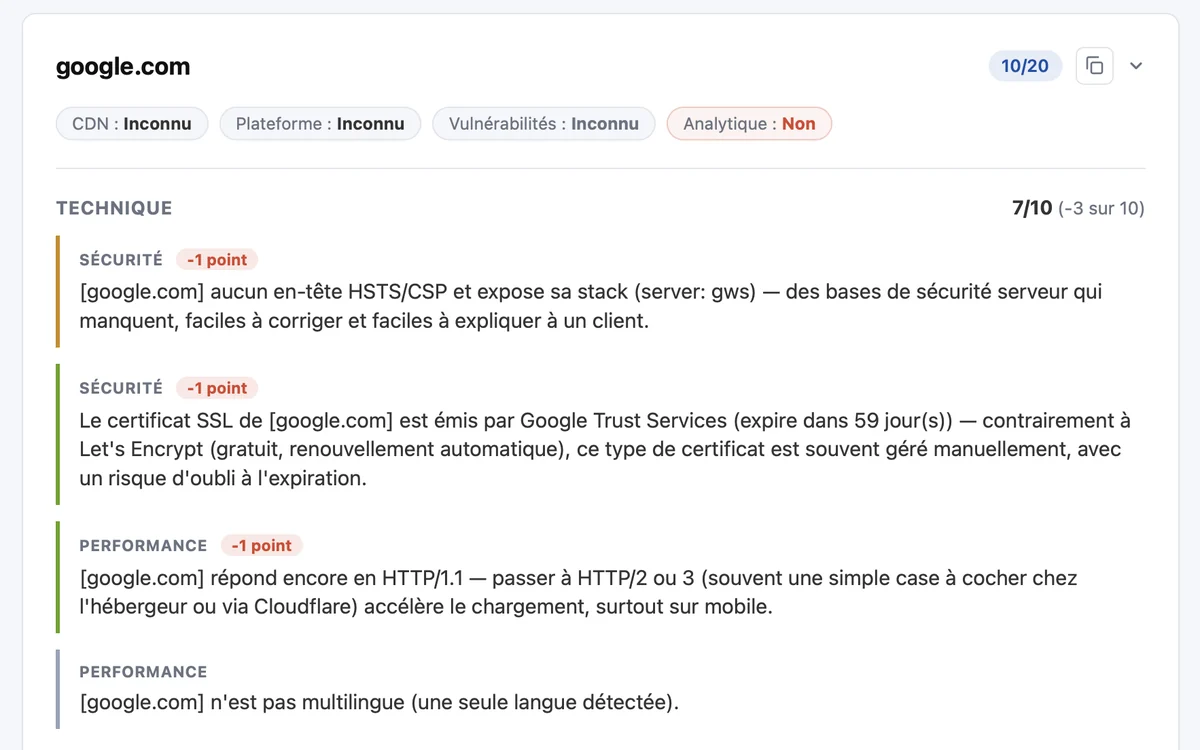Click the TECHNIQUE section header
This screenshot has width=1200, height=750.
coord(114,208)
